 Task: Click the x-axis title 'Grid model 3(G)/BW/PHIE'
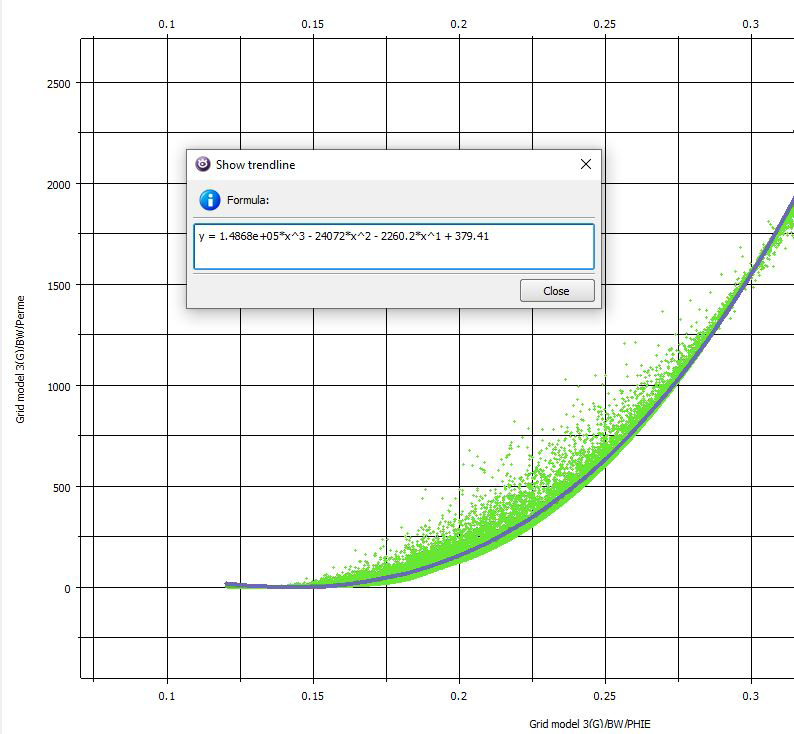pos(589,724)
